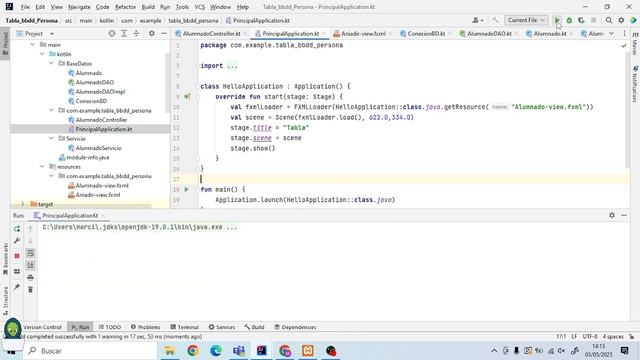
Task: Switch to AlumnadoController.kt tab
Action: coord(211,33)
